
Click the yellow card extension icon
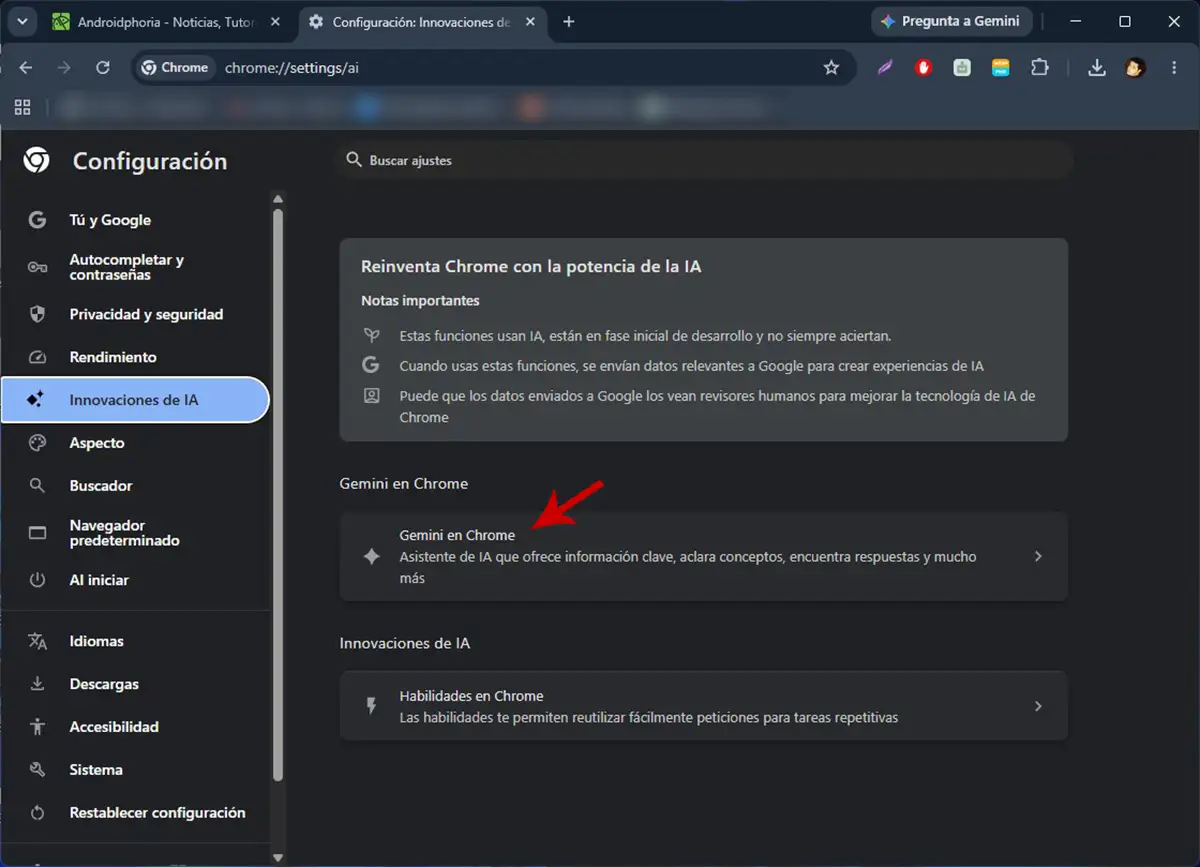(x=1000, y=67)
